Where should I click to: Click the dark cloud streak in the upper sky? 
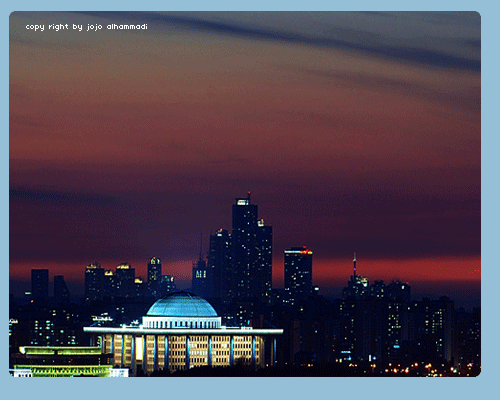click(x=300, y=40)
